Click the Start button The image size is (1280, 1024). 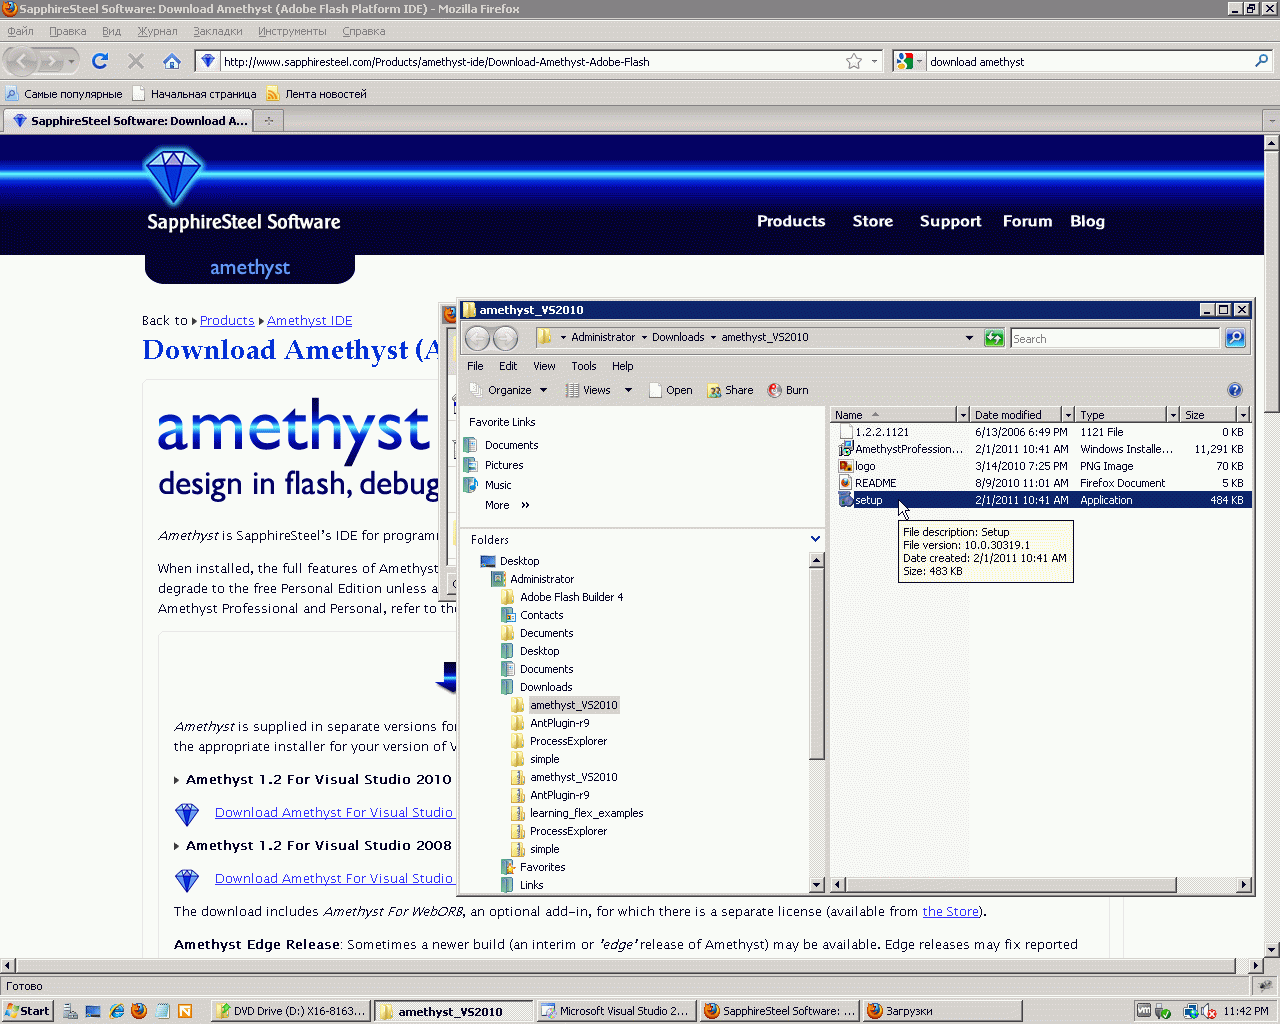click(27, 1011)
